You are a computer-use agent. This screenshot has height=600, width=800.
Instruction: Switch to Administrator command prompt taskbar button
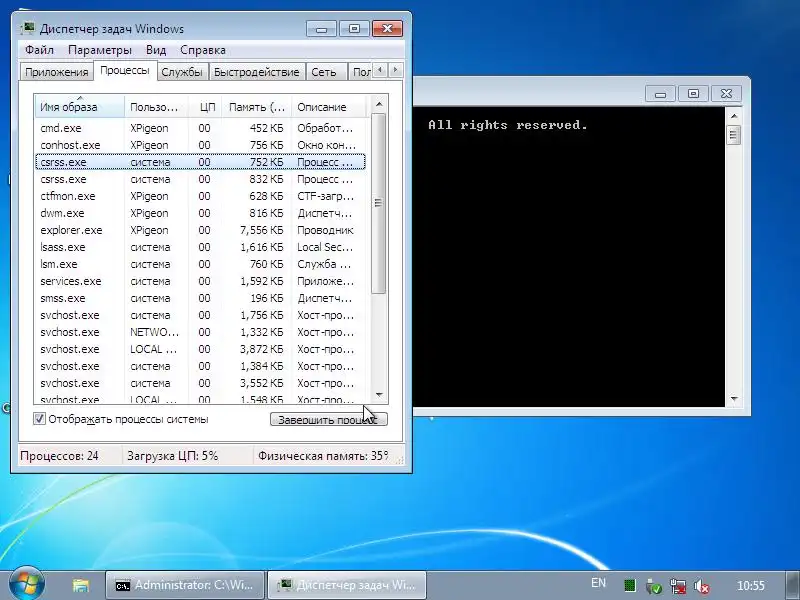(x=184, y=585)
